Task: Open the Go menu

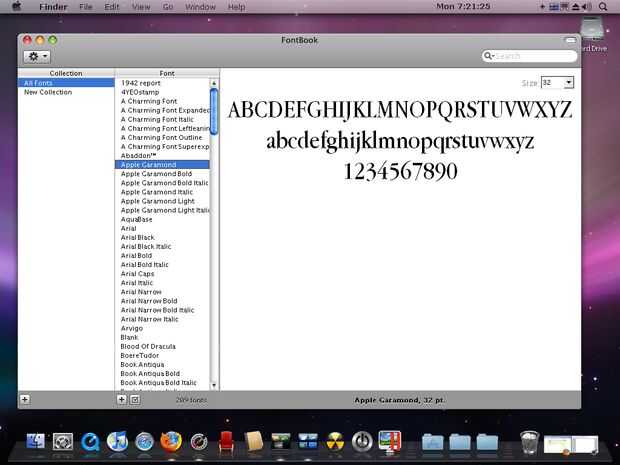Action: pyautogui.click(x=168, y=7)
